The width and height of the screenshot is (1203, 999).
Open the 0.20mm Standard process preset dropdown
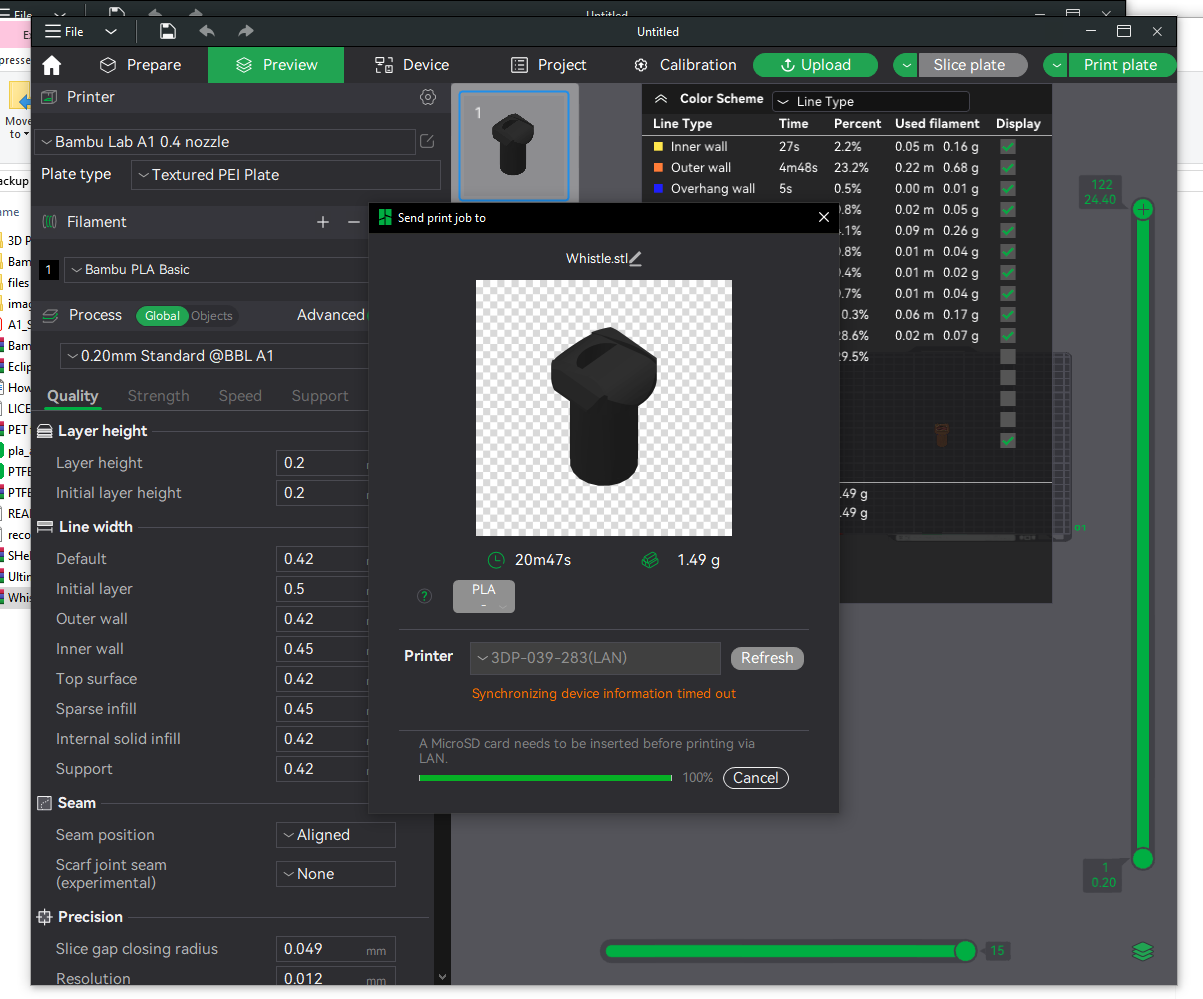click(215, 356)
